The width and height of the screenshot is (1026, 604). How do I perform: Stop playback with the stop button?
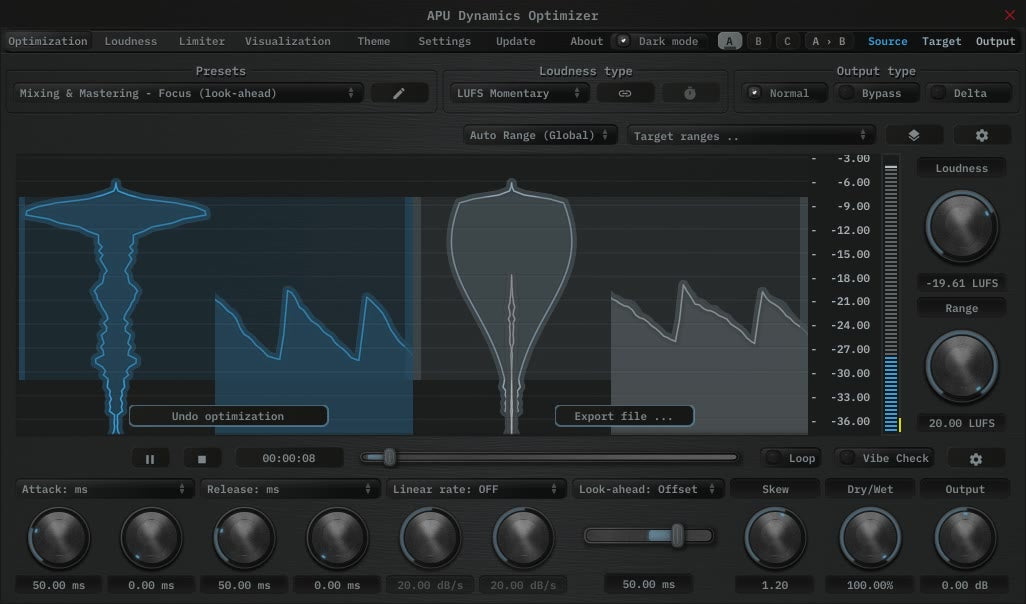[202, 459]
